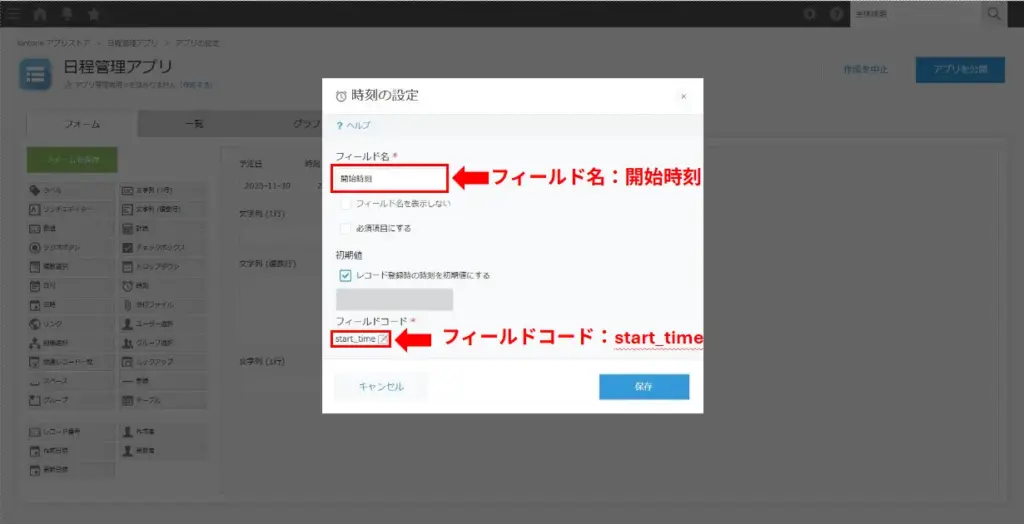This screenshot has width=1024, height=524.
Task: Select the スペース field in the palette
Action: [71, 380]
